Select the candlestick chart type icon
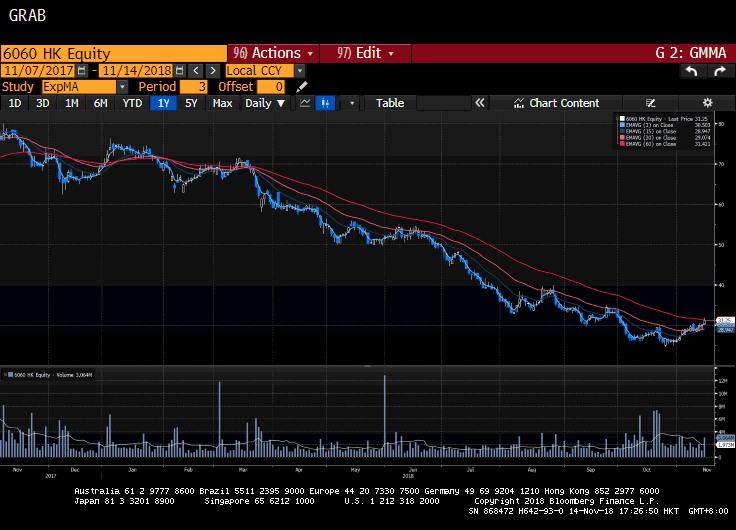This screenshot has height=530, width=736. coord(325,103)
